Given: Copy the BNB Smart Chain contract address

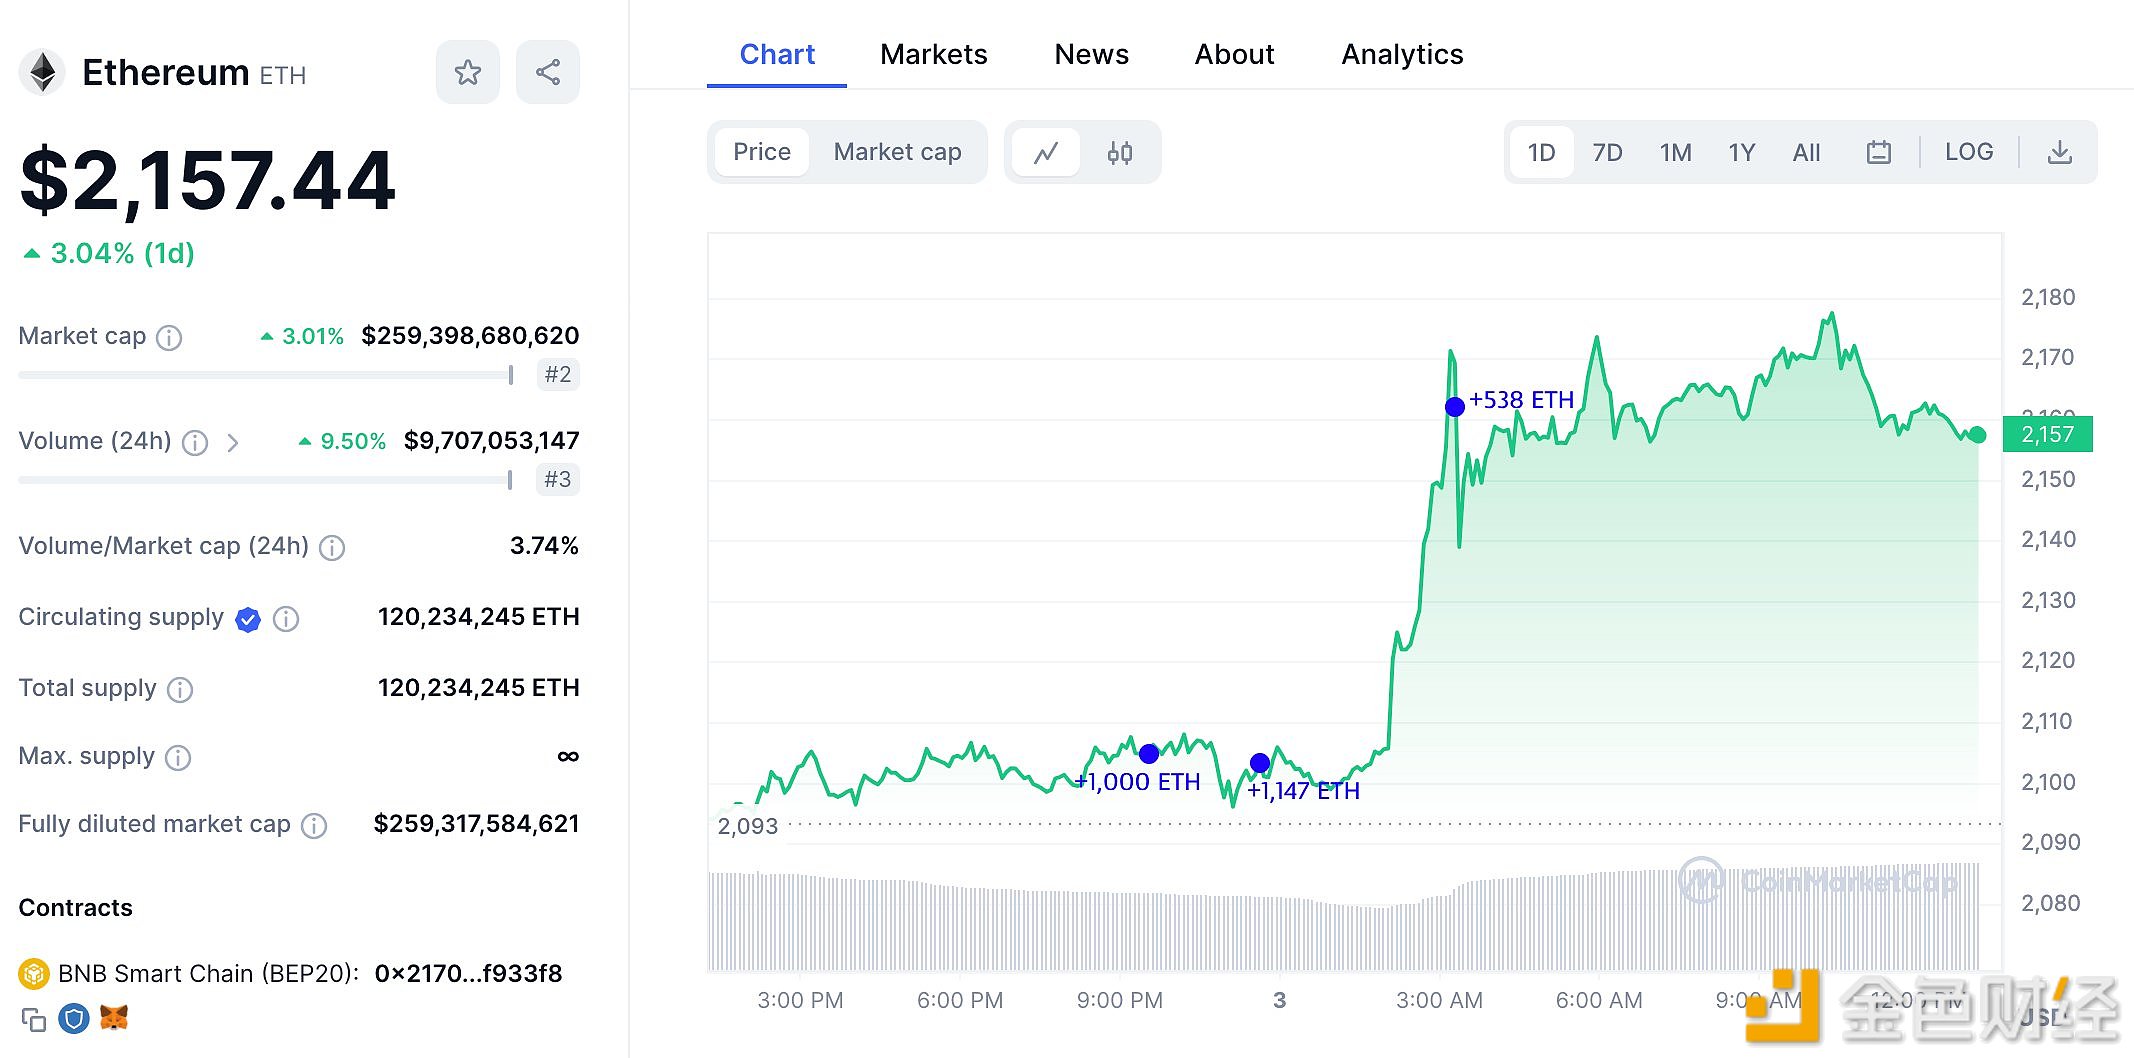Looking at the screenshot, I should click(x=34, y=1019).
